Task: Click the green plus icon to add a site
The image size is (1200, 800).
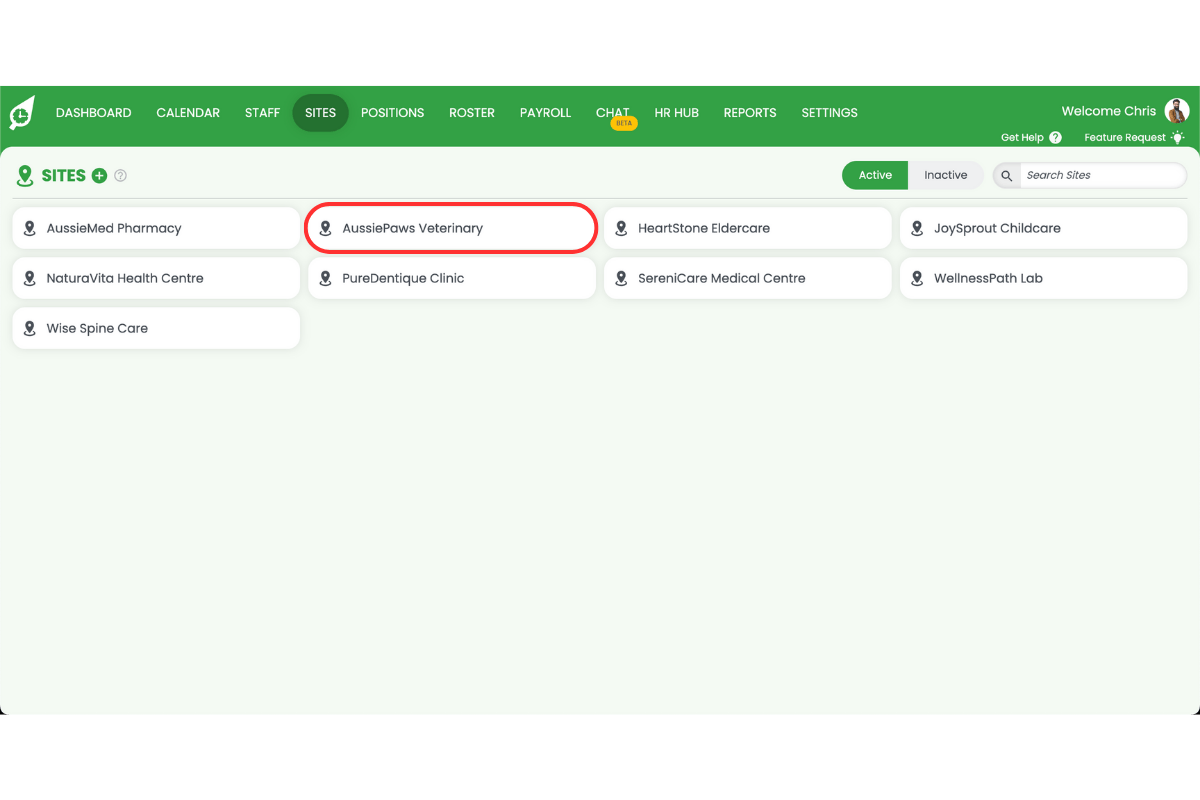Action: tap(99, 175)
